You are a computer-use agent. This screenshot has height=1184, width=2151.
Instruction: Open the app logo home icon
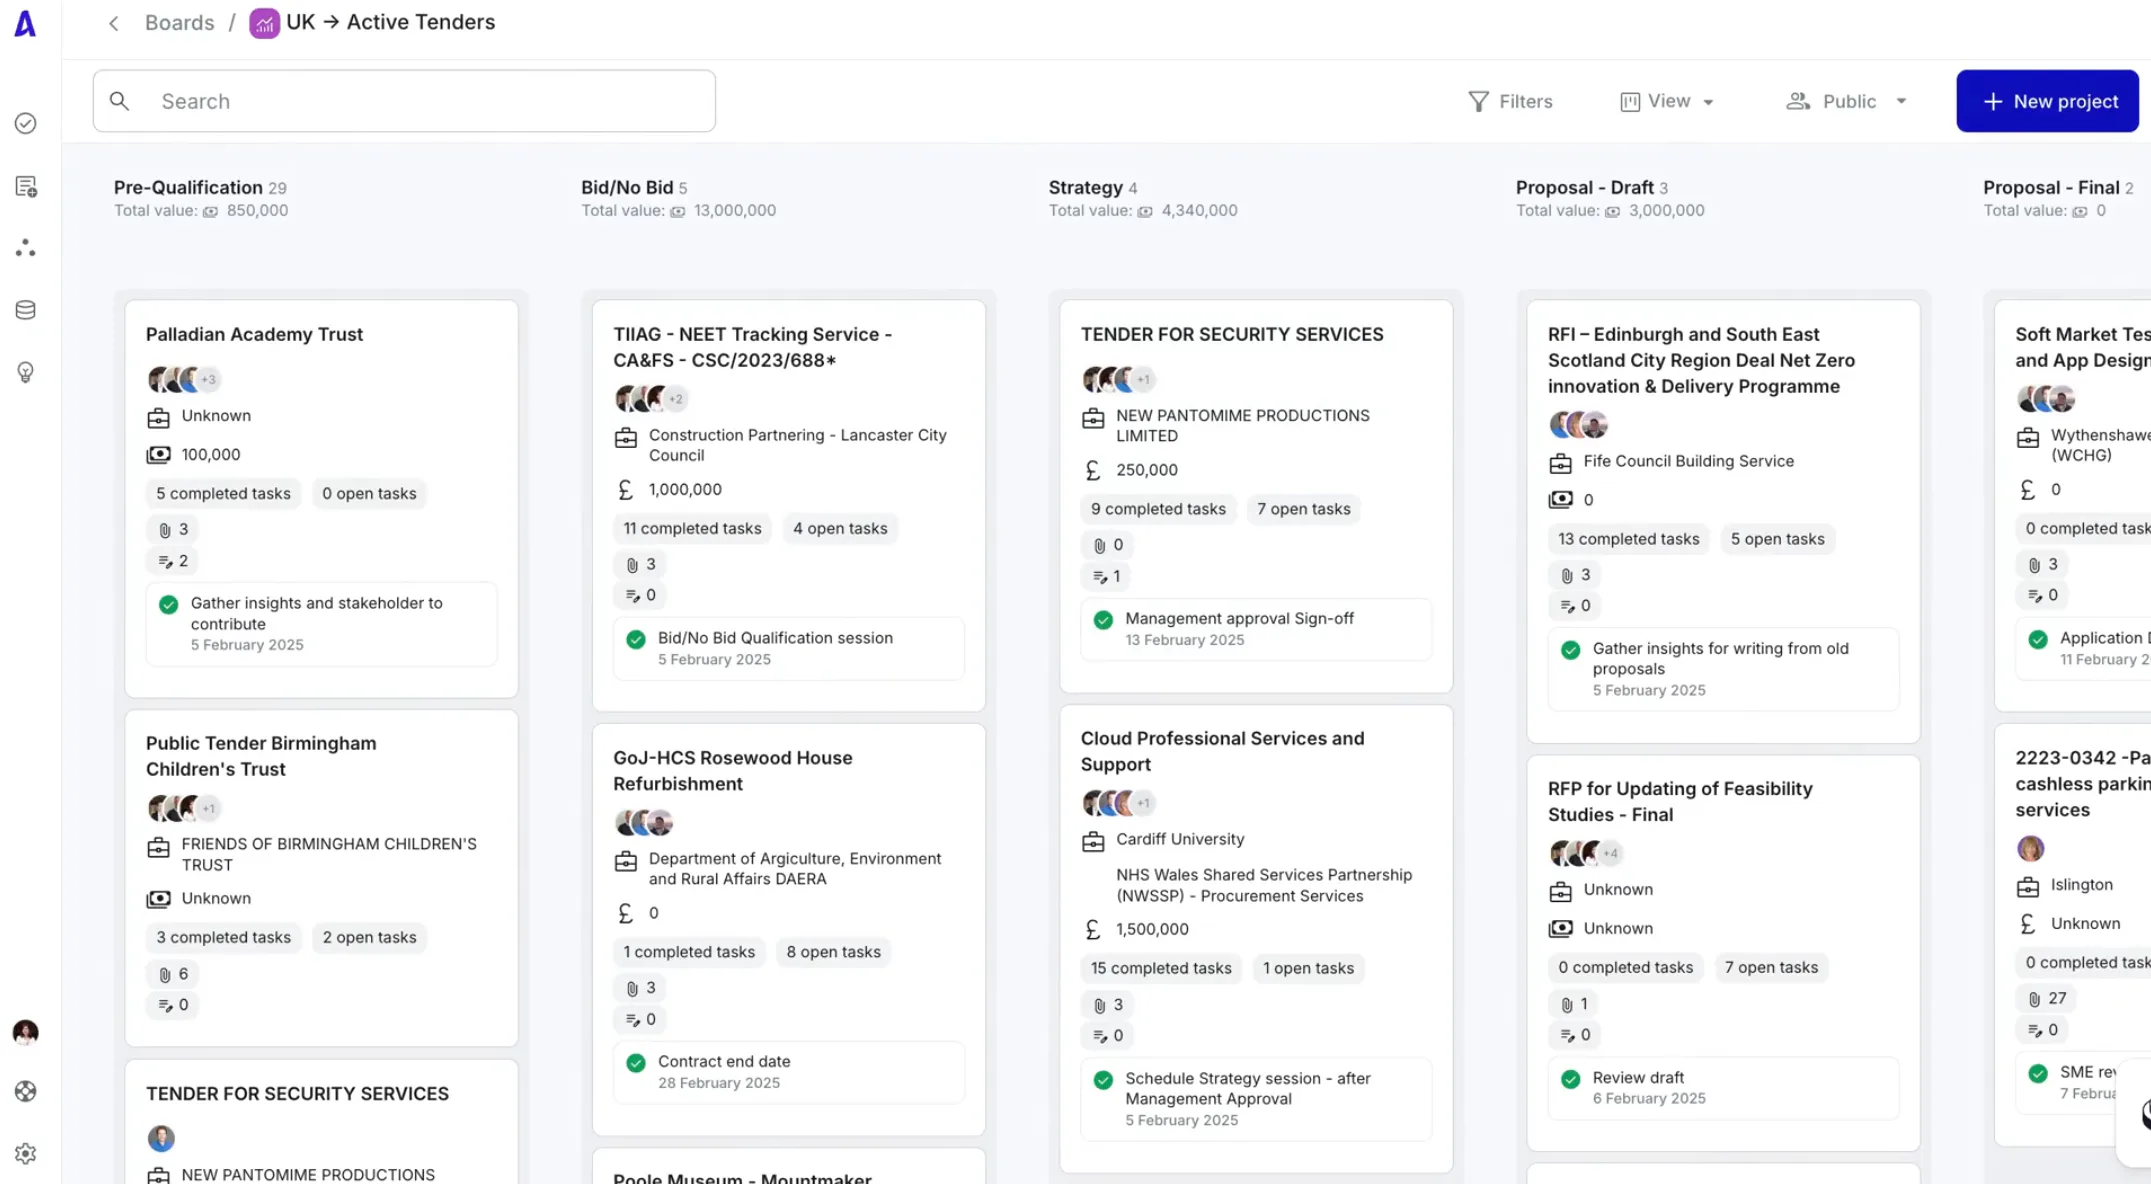pos(25,23)
